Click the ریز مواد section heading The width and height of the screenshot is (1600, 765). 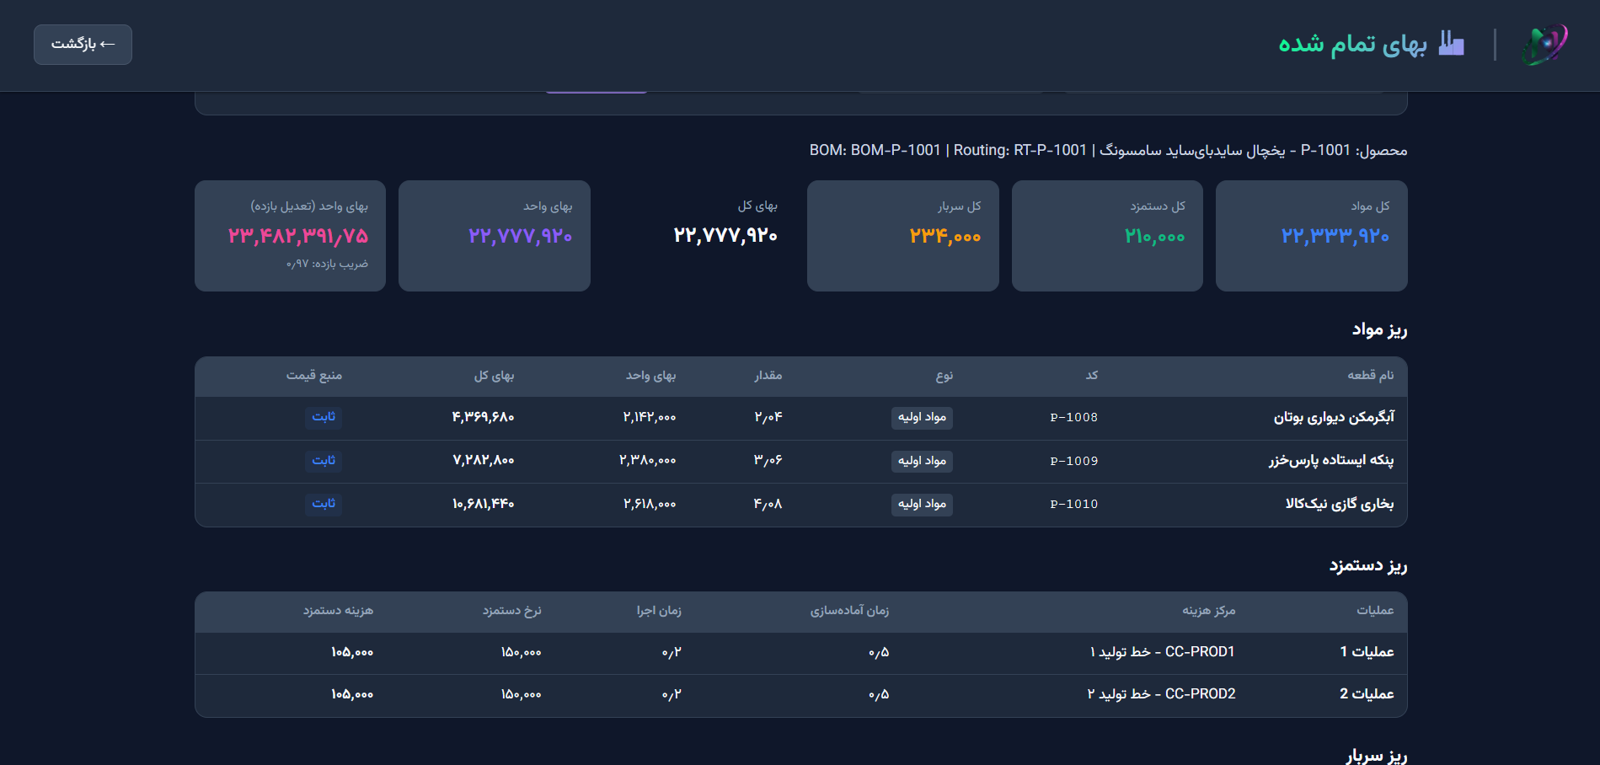pyautogui.click(x=1379, y=330)
